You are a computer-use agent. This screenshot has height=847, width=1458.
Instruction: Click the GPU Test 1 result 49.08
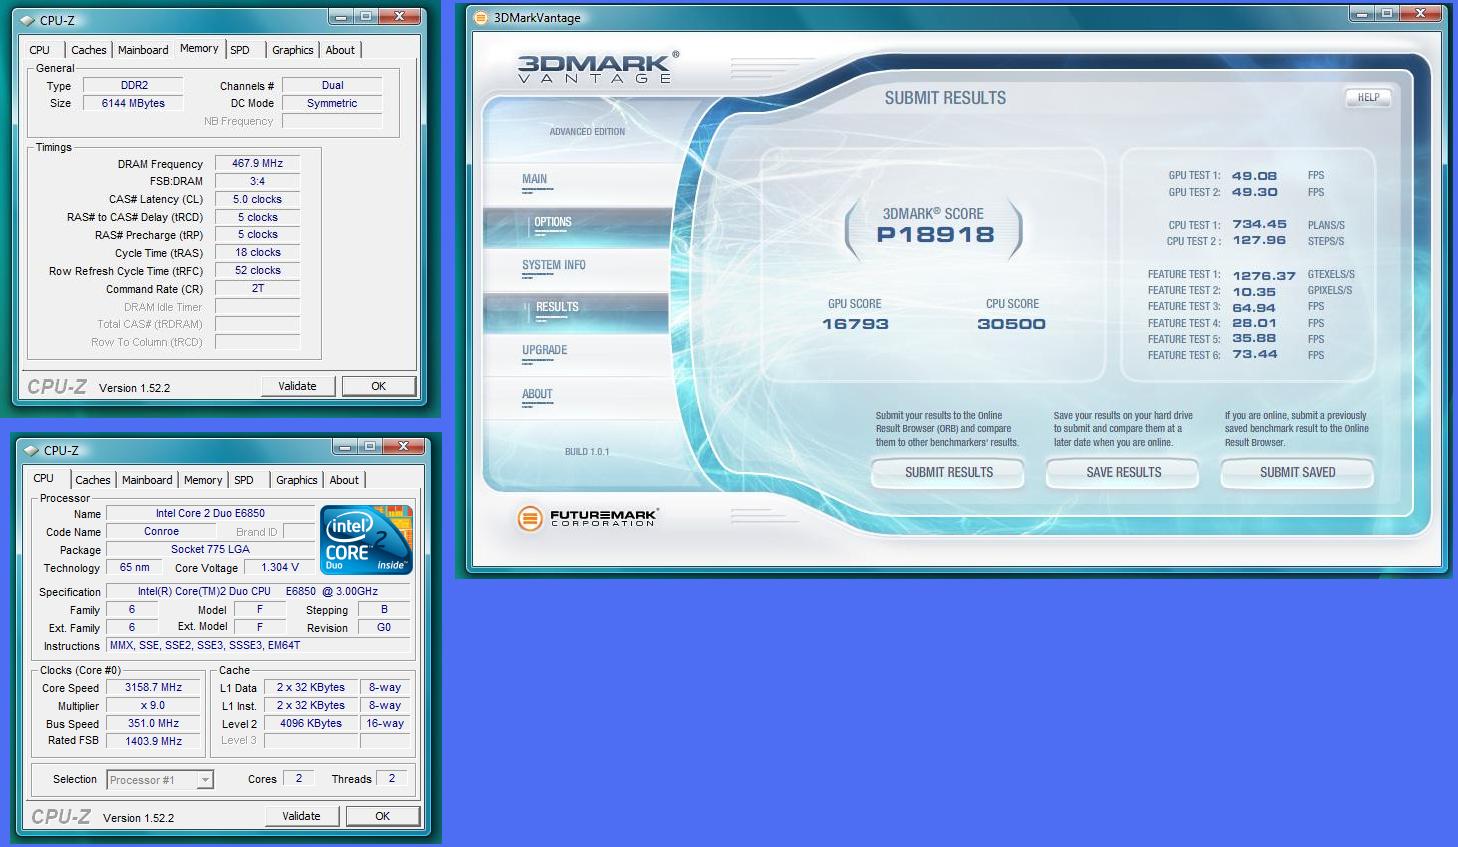pos(1254,175)
